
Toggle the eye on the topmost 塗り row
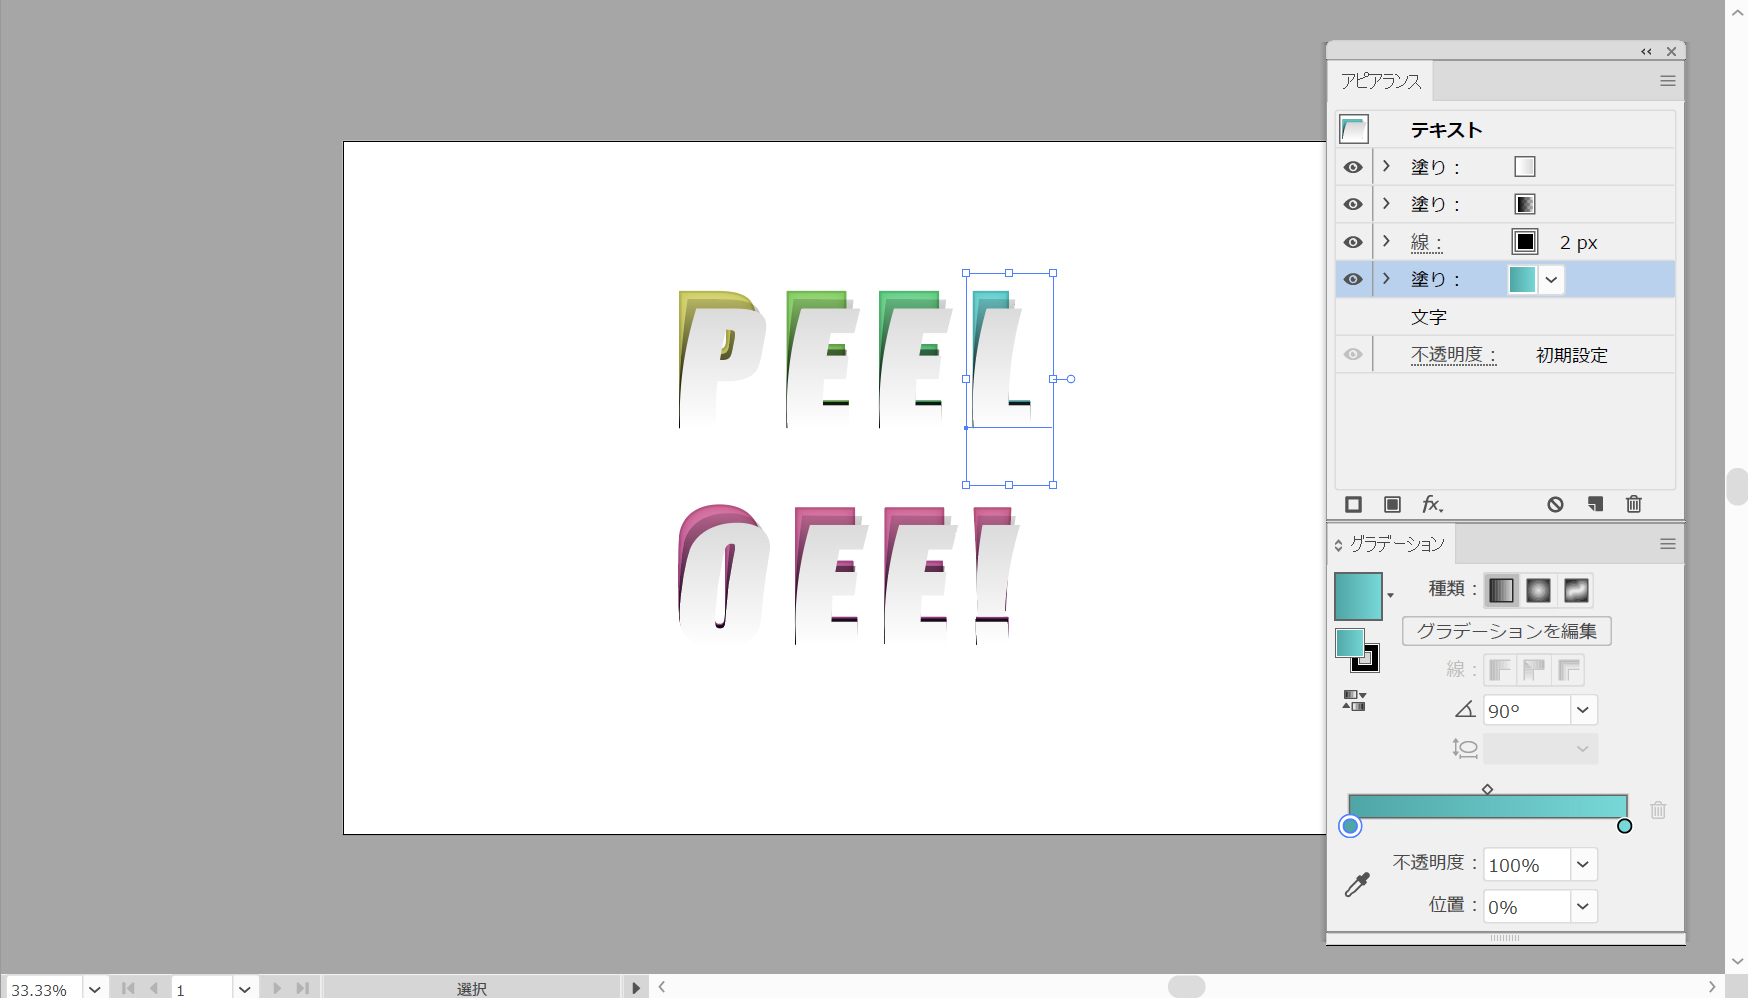point(1353,168)
